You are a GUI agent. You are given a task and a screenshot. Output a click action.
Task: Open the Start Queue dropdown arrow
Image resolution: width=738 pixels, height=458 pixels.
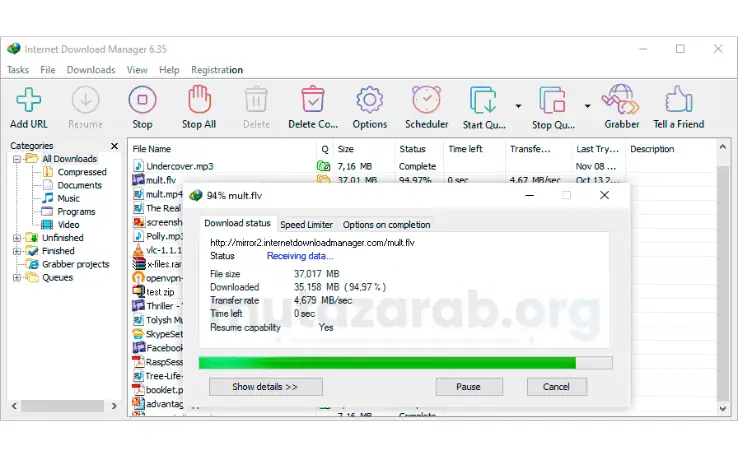point(518,106)
